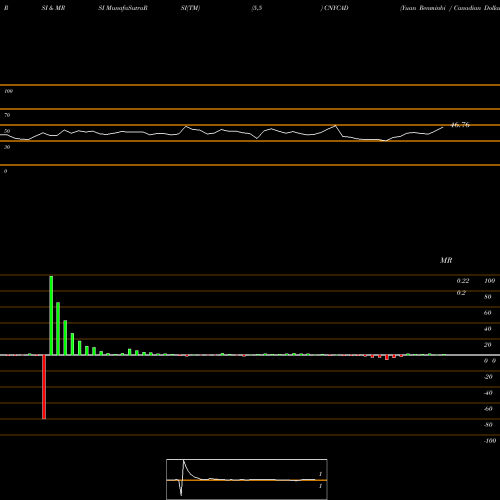This screenshot has width=500, height=500.
Task: Click the MR indicator title label
Action: pos(446,260)
